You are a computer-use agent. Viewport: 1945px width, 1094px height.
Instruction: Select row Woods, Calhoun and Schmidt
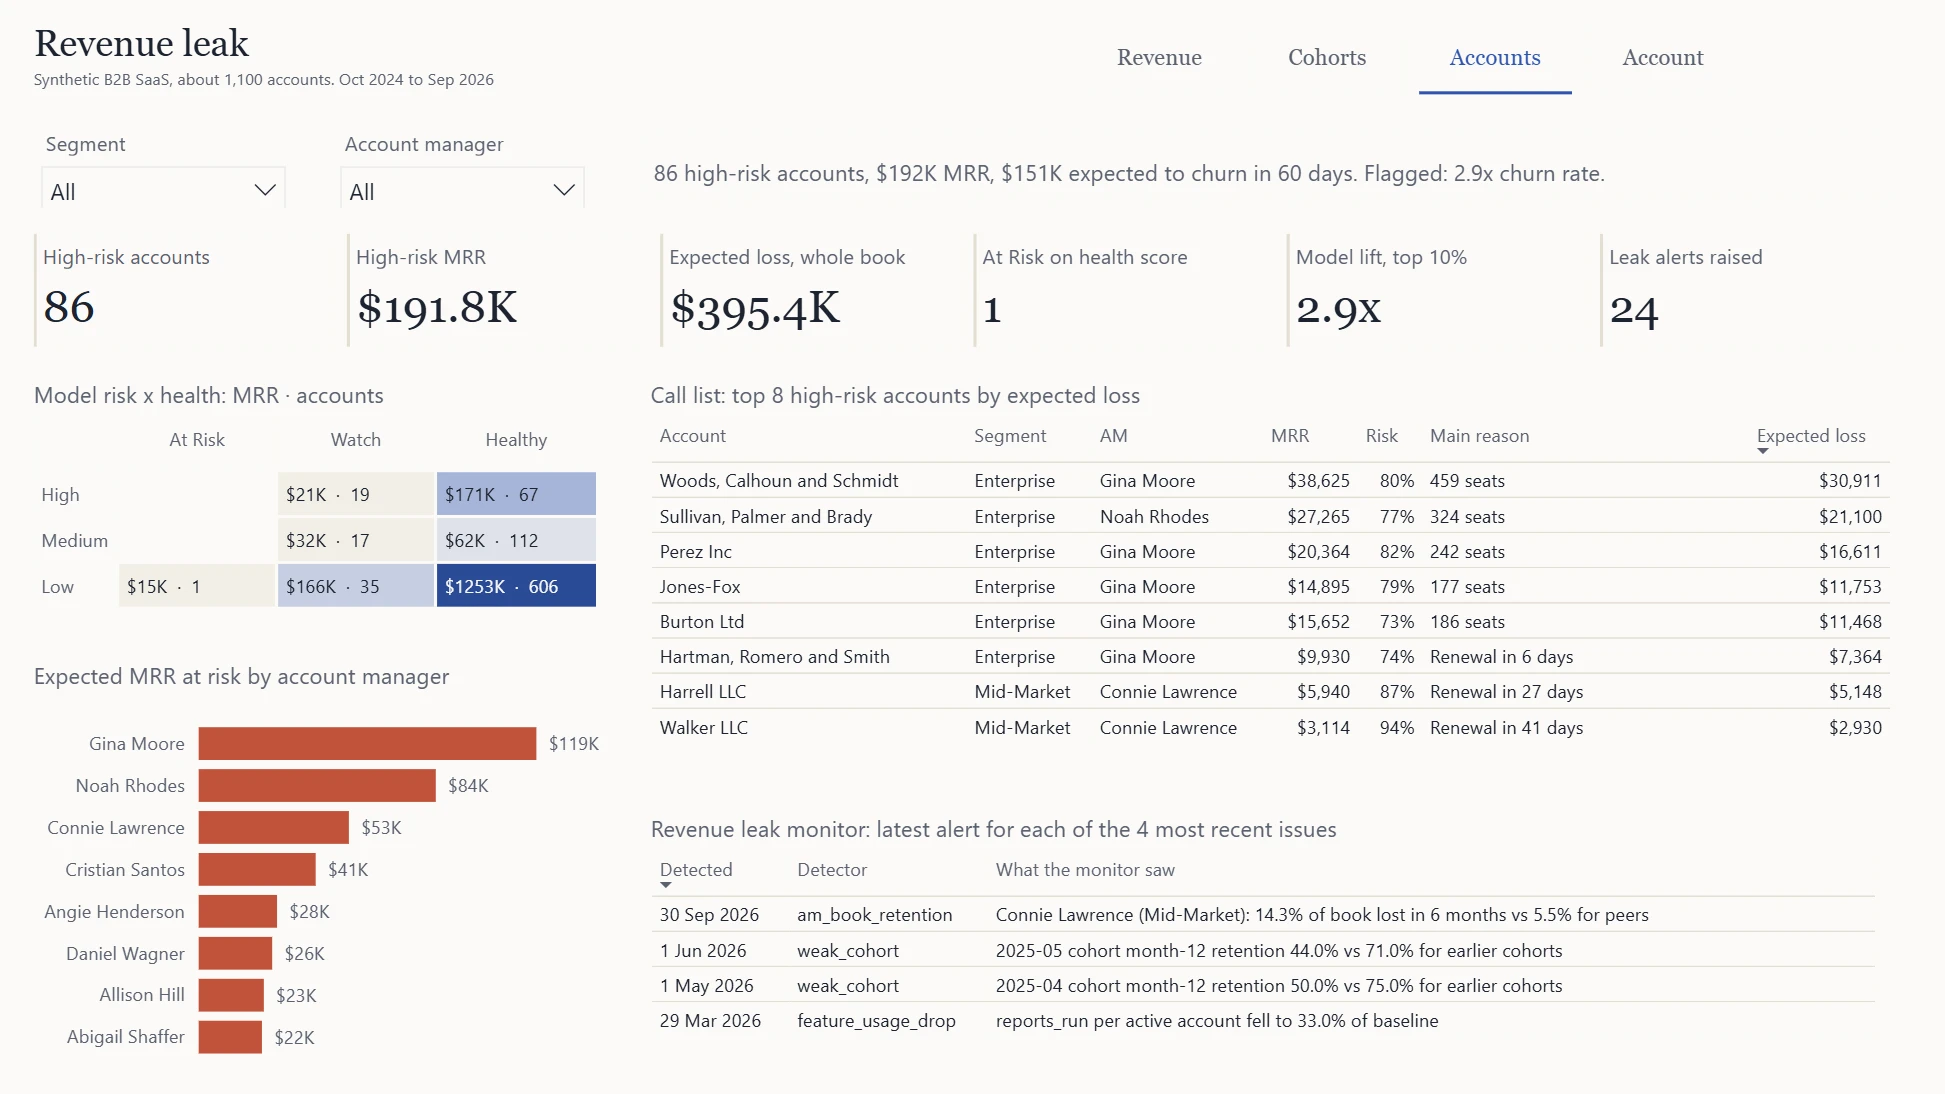coord(1270,481)
